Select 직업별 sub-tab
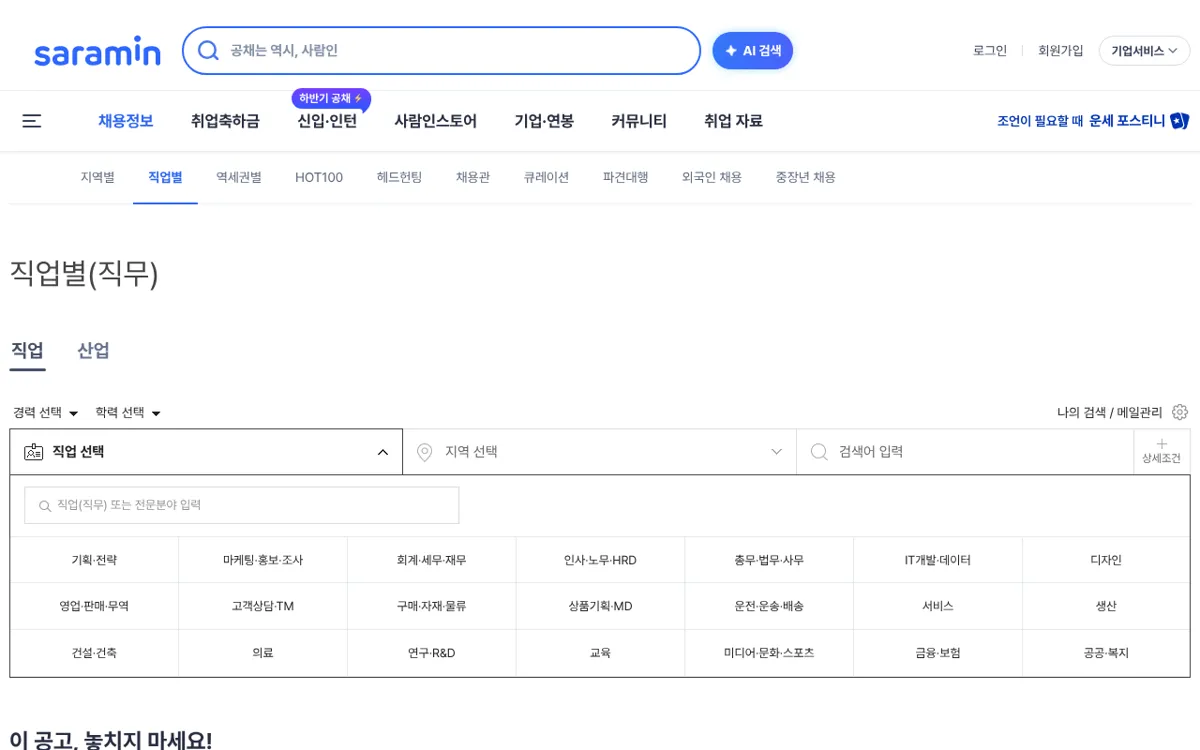Image resolution: width=1200 pixels, height=750 pixels. 165,177
